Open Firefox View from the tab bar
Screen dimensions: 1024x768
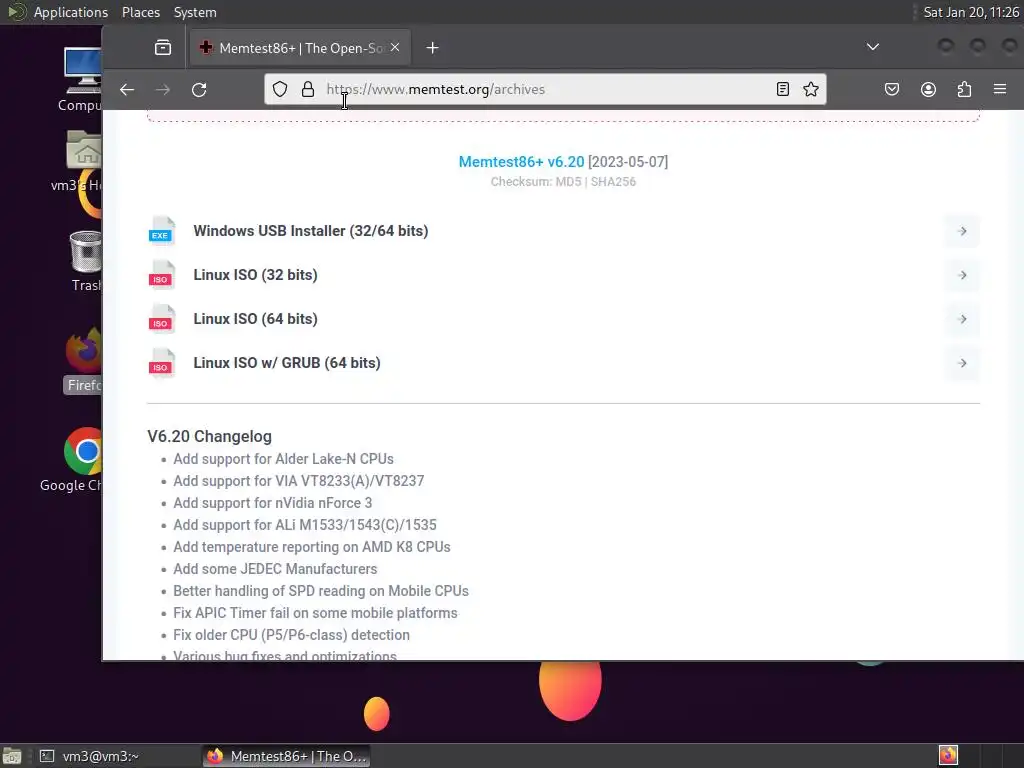163,48
